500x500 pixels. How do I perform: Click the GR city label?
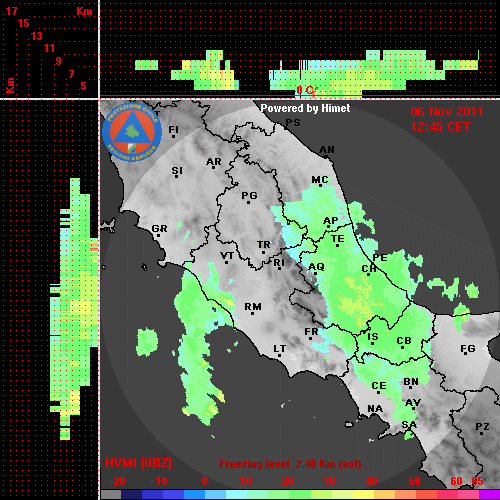(159, 230)
